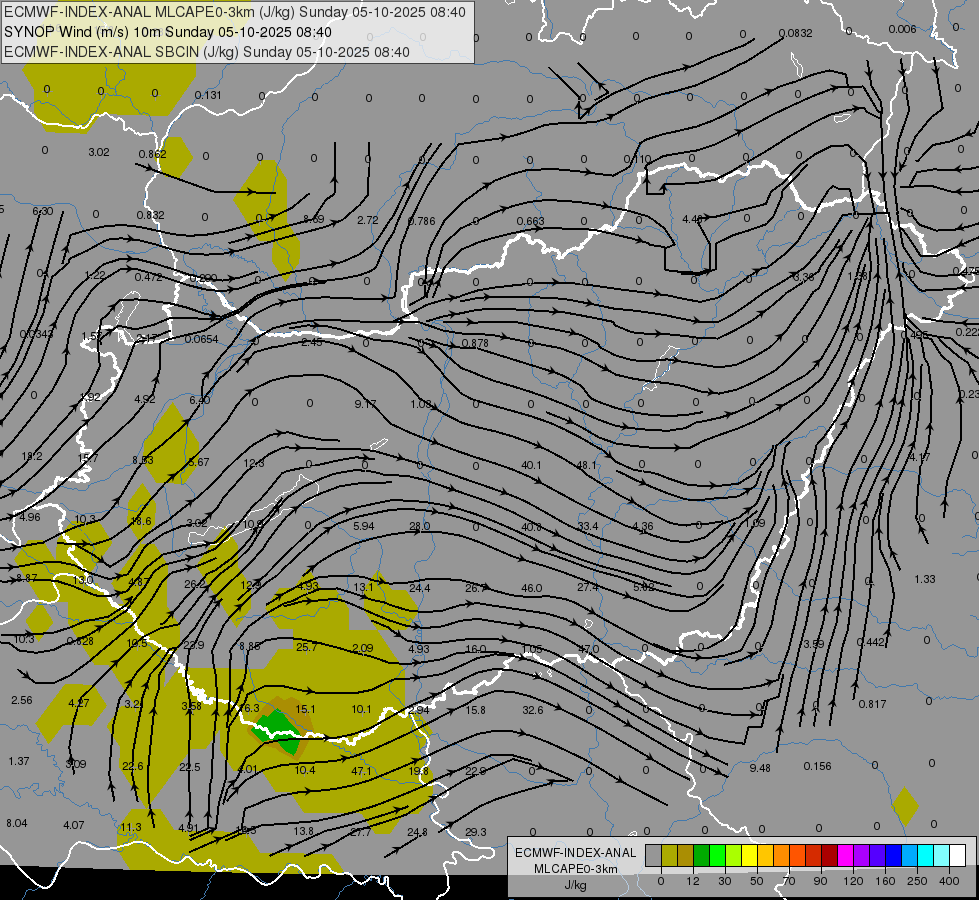Screen dimensions: 979x900
Task: Click the map value 29.3
Action: pos(476,832)
